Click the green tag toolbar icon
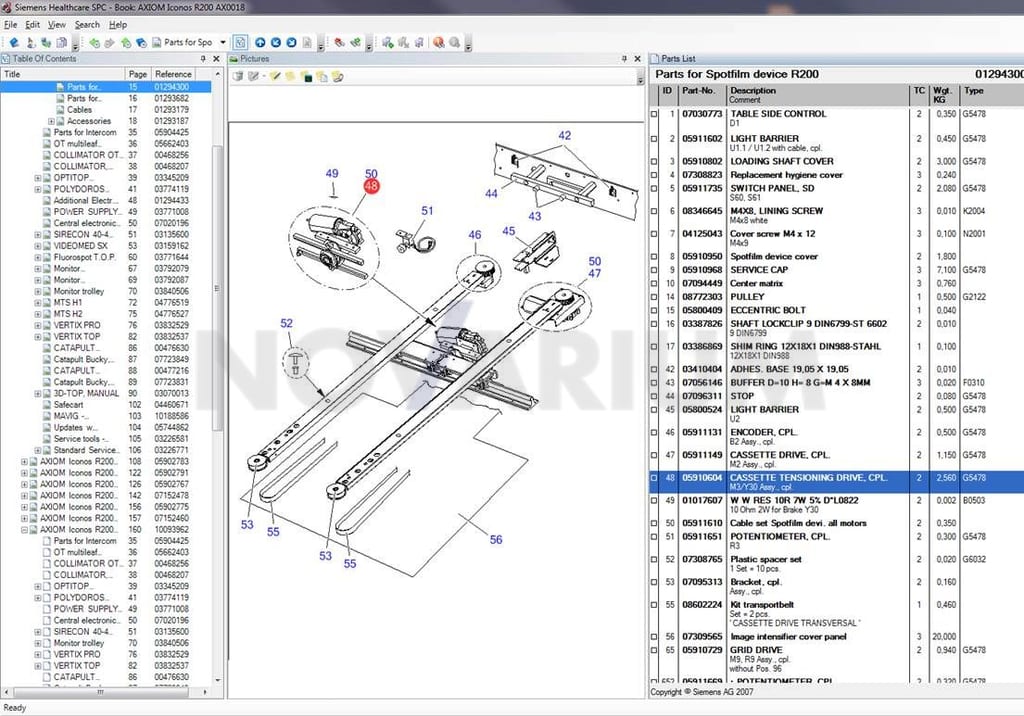The width and height of the screenshot is (1024, 716). pos(355,42)
